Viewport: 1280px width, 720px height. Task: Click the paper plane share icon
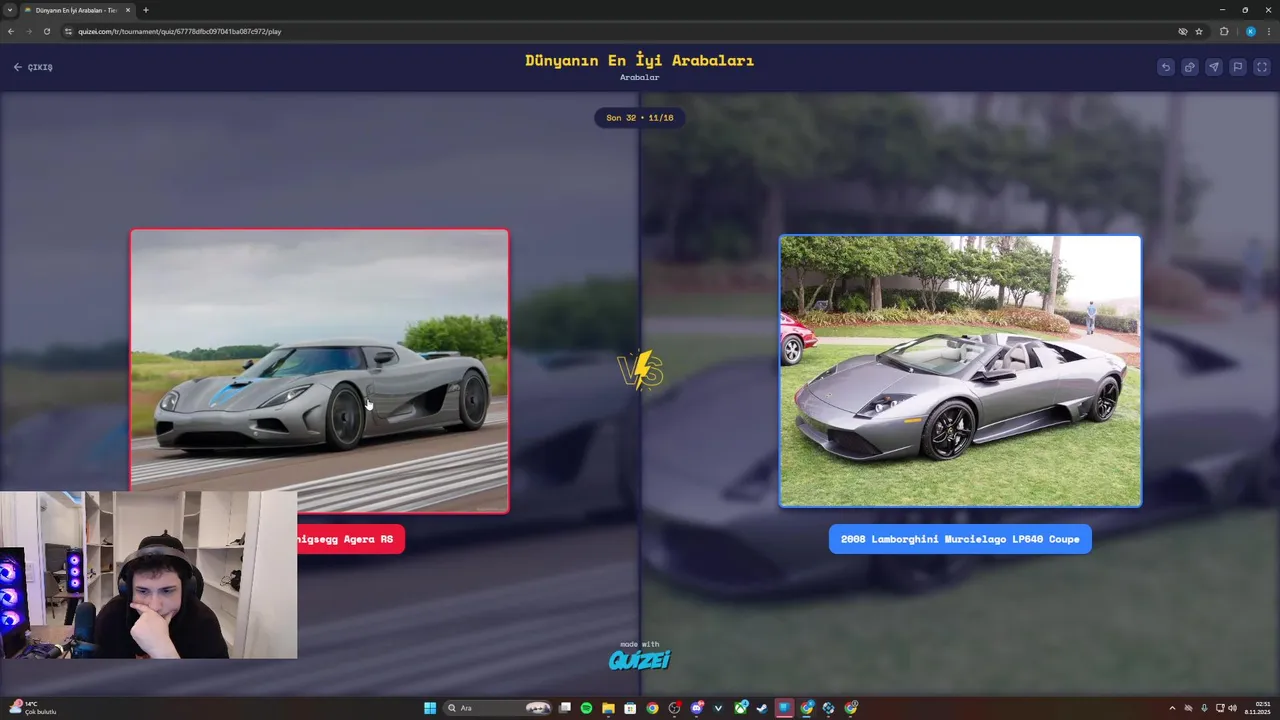click(x=1213, y=67)
